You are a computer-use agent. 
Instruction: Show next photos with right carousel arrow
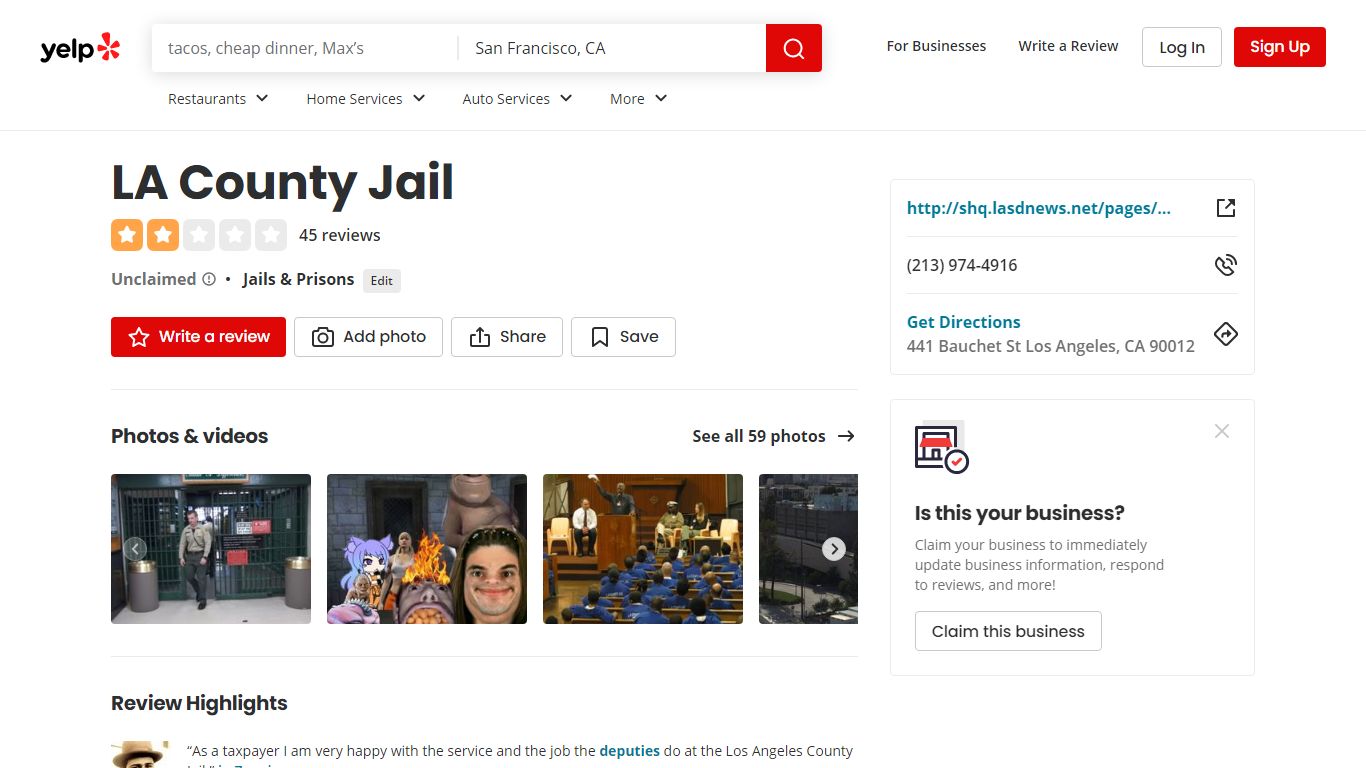coord(834,549)
